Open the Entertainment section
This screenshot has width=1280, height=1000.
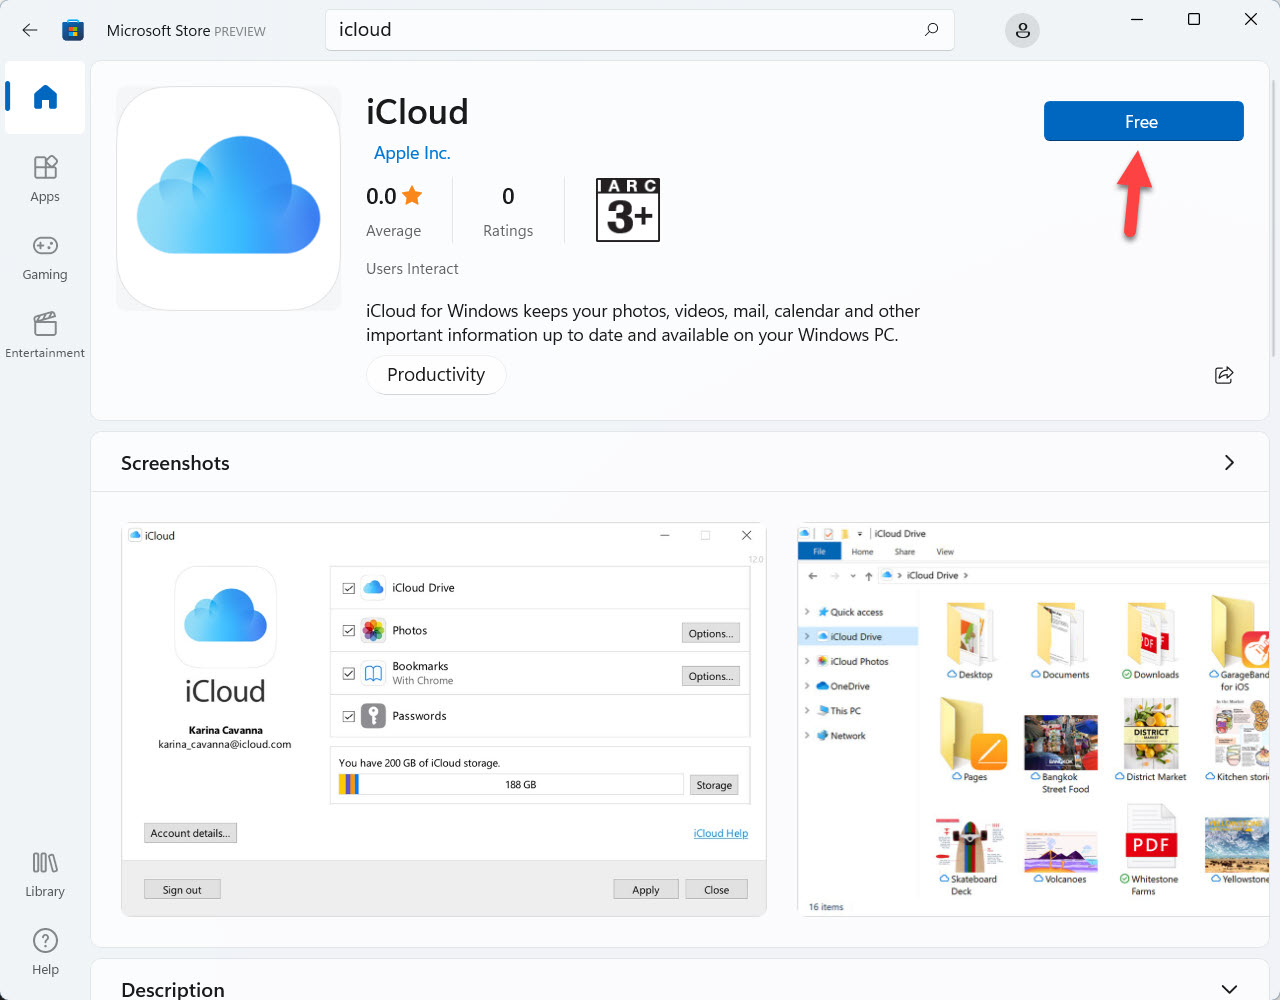[x=45, y=335]
